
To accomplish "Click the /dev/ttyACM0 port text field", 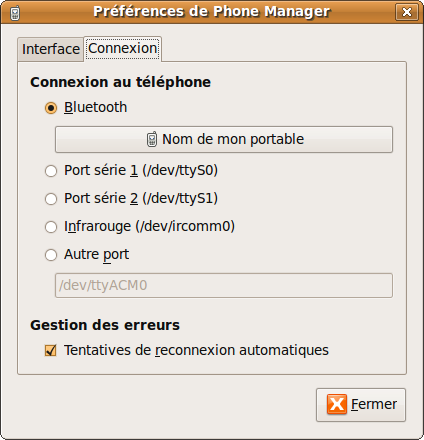I will (224, 285).
